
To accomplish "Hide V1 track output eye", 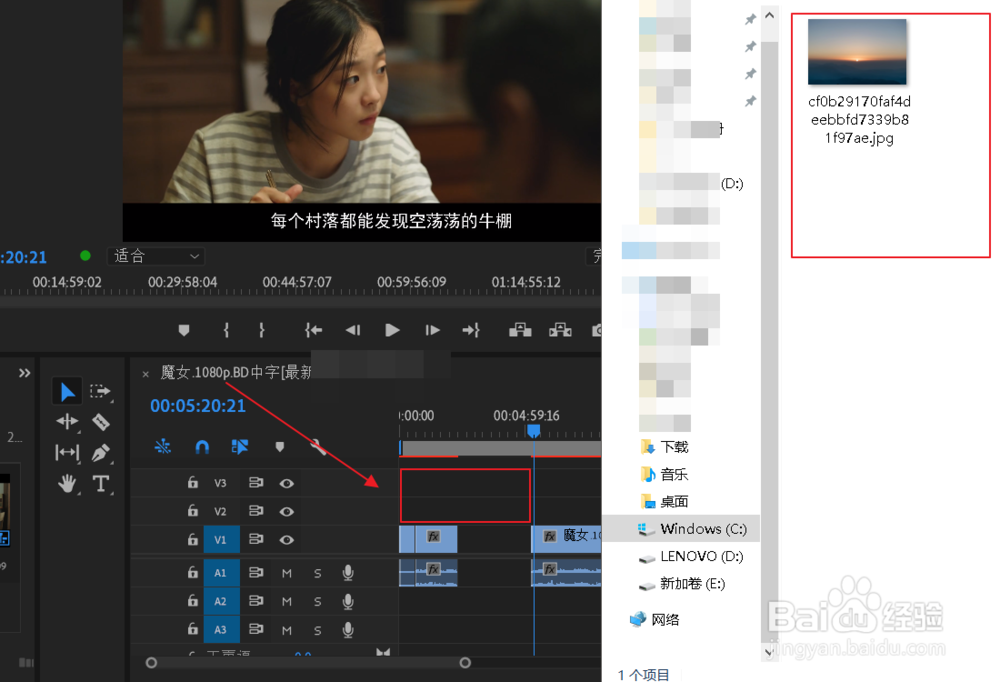I will tap(287, 540).
